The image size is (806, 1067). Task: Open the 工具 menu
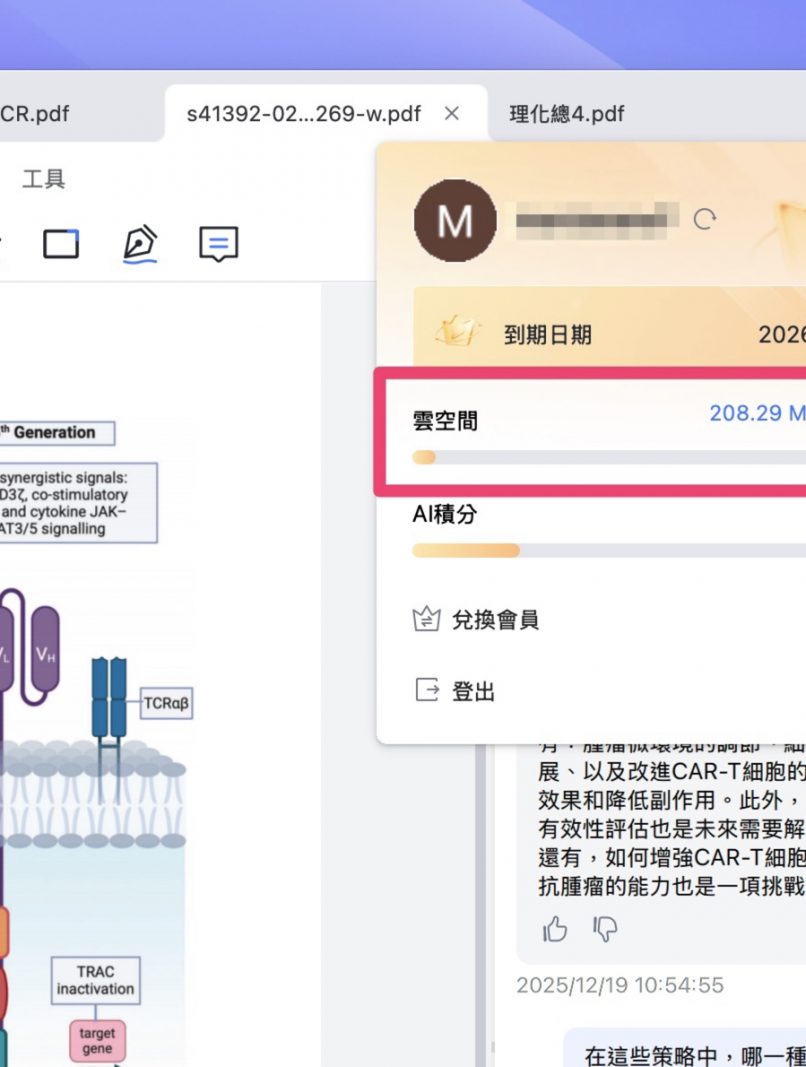(x=44, y=179)
